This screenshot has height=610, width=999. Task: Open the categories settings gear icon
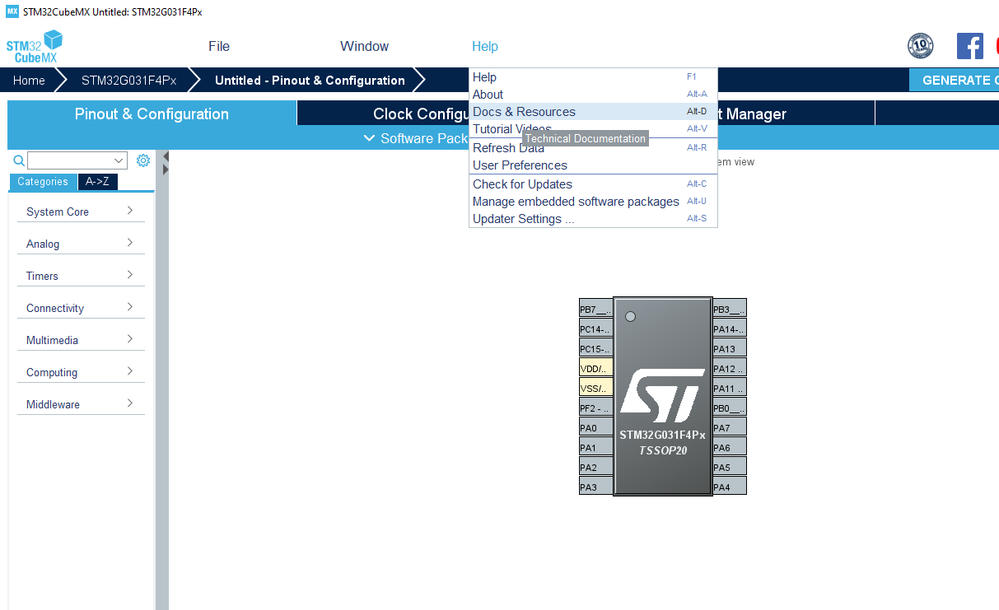143,161
